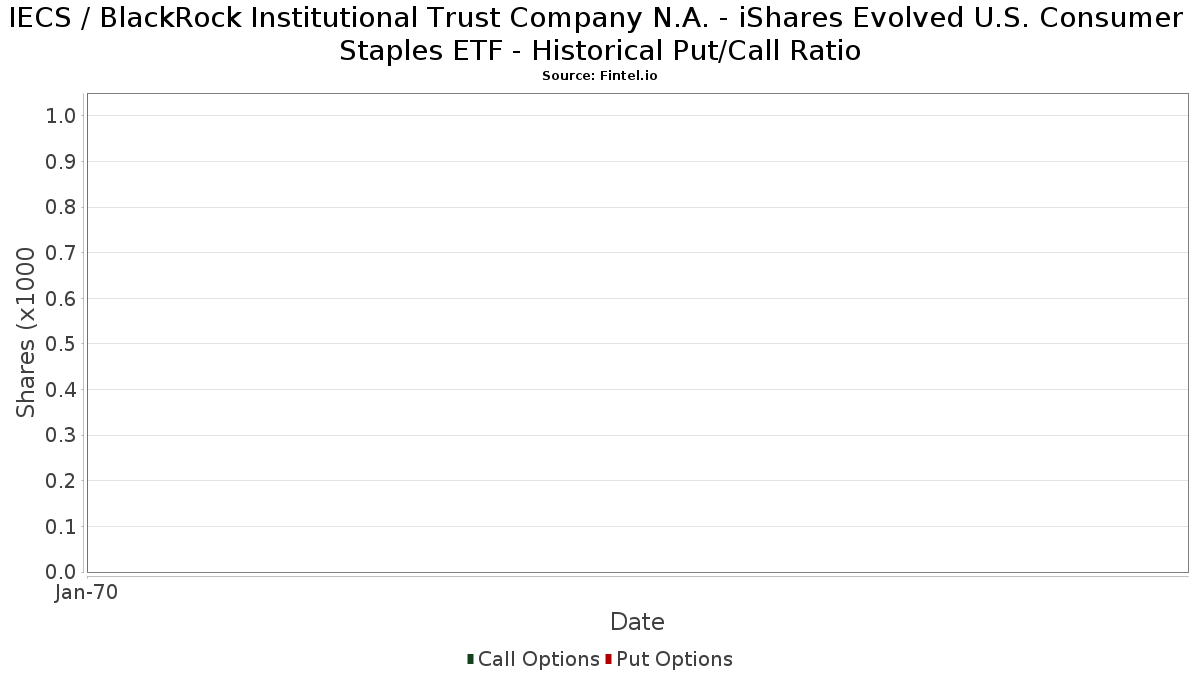Click the 0.4 y-axis tick label
This screenshot has width=1200, height=675.
(61, 390)
